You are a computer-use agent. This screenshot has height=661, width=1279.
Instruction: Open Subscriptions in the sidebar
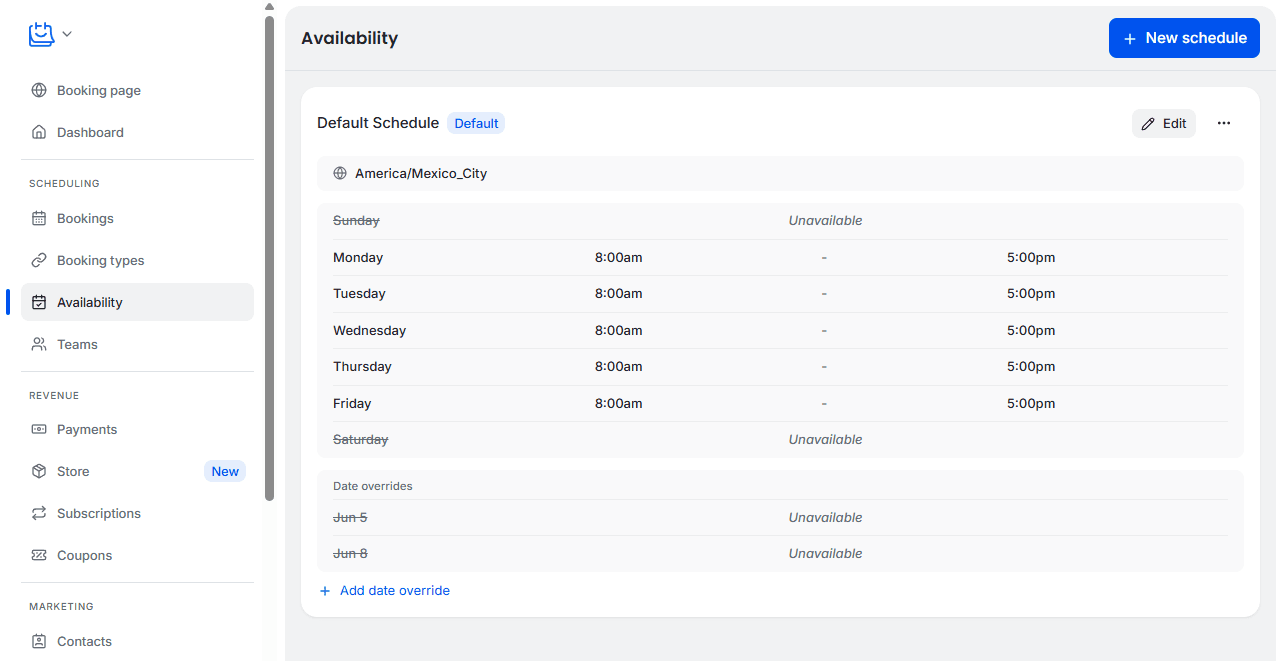pyautogui.click(x=137, y=513)
